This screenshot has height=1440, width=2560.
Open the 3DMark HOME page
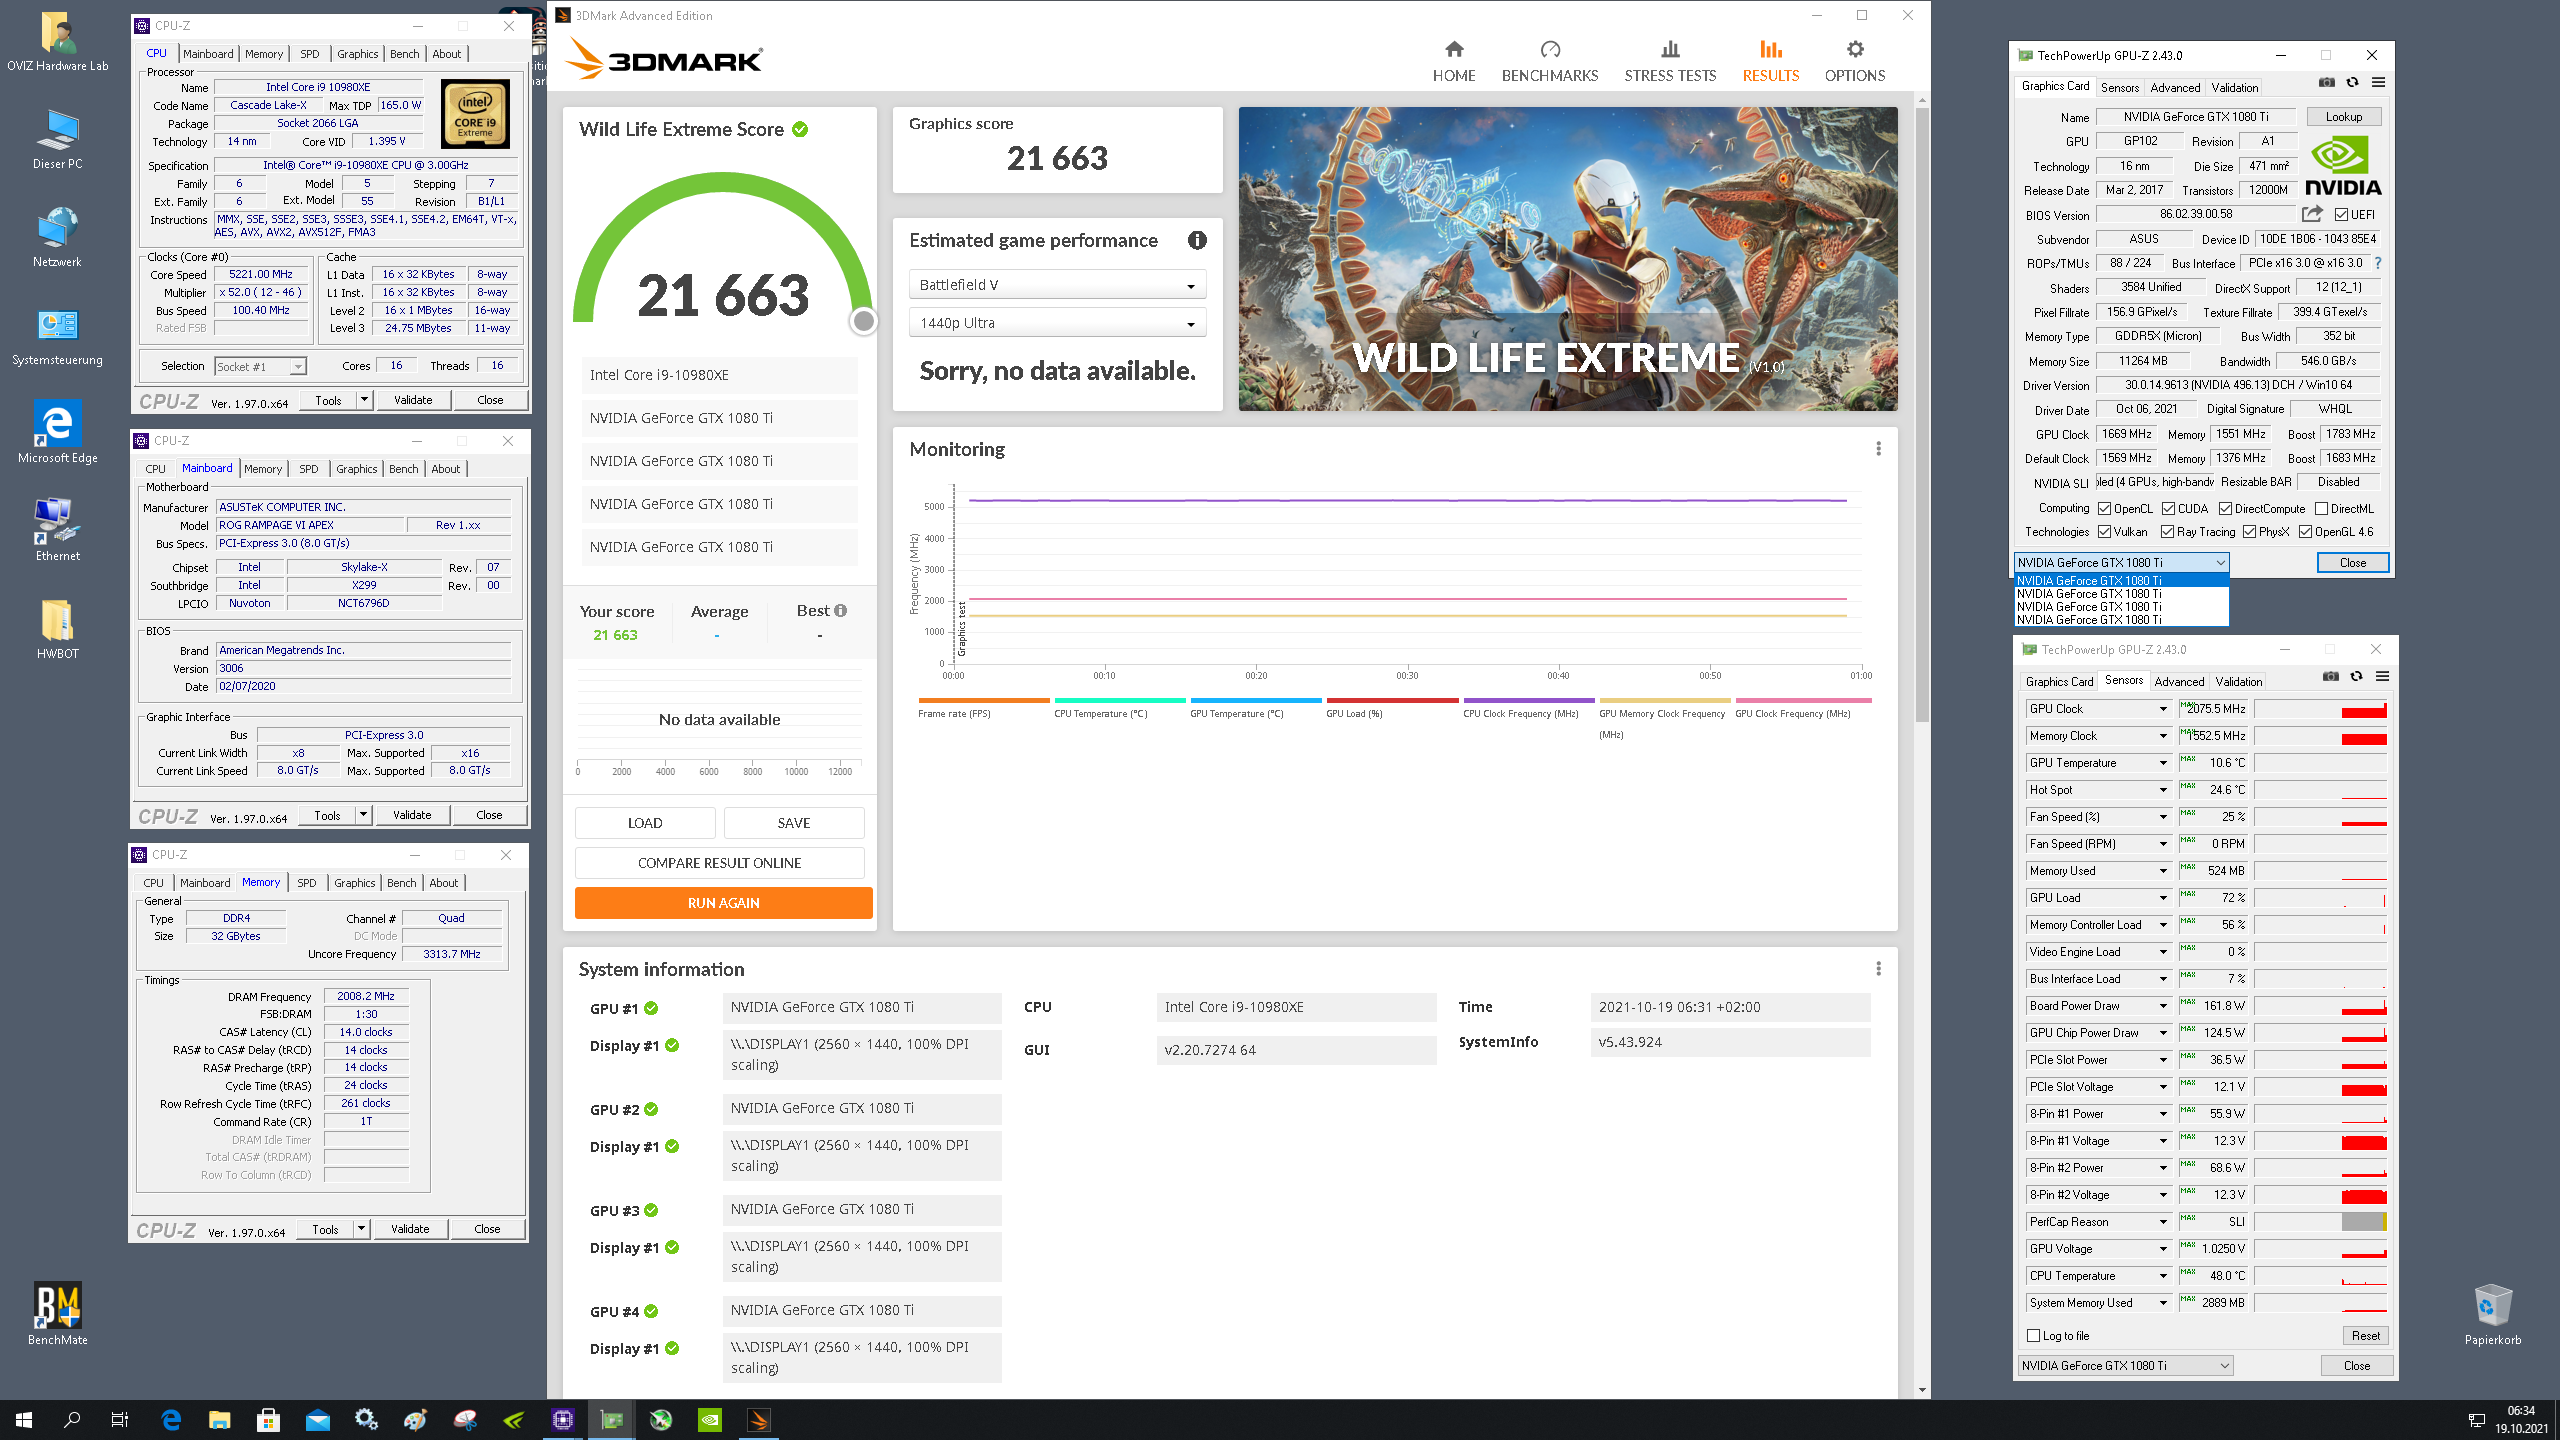coord(1453,61)
